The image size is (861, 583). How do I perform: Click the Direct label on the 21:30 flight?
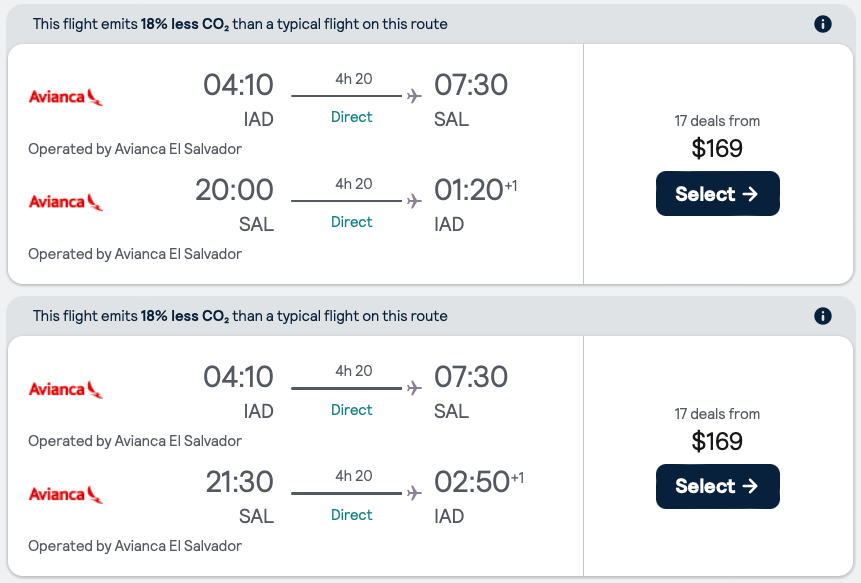[x=351, y=515]
